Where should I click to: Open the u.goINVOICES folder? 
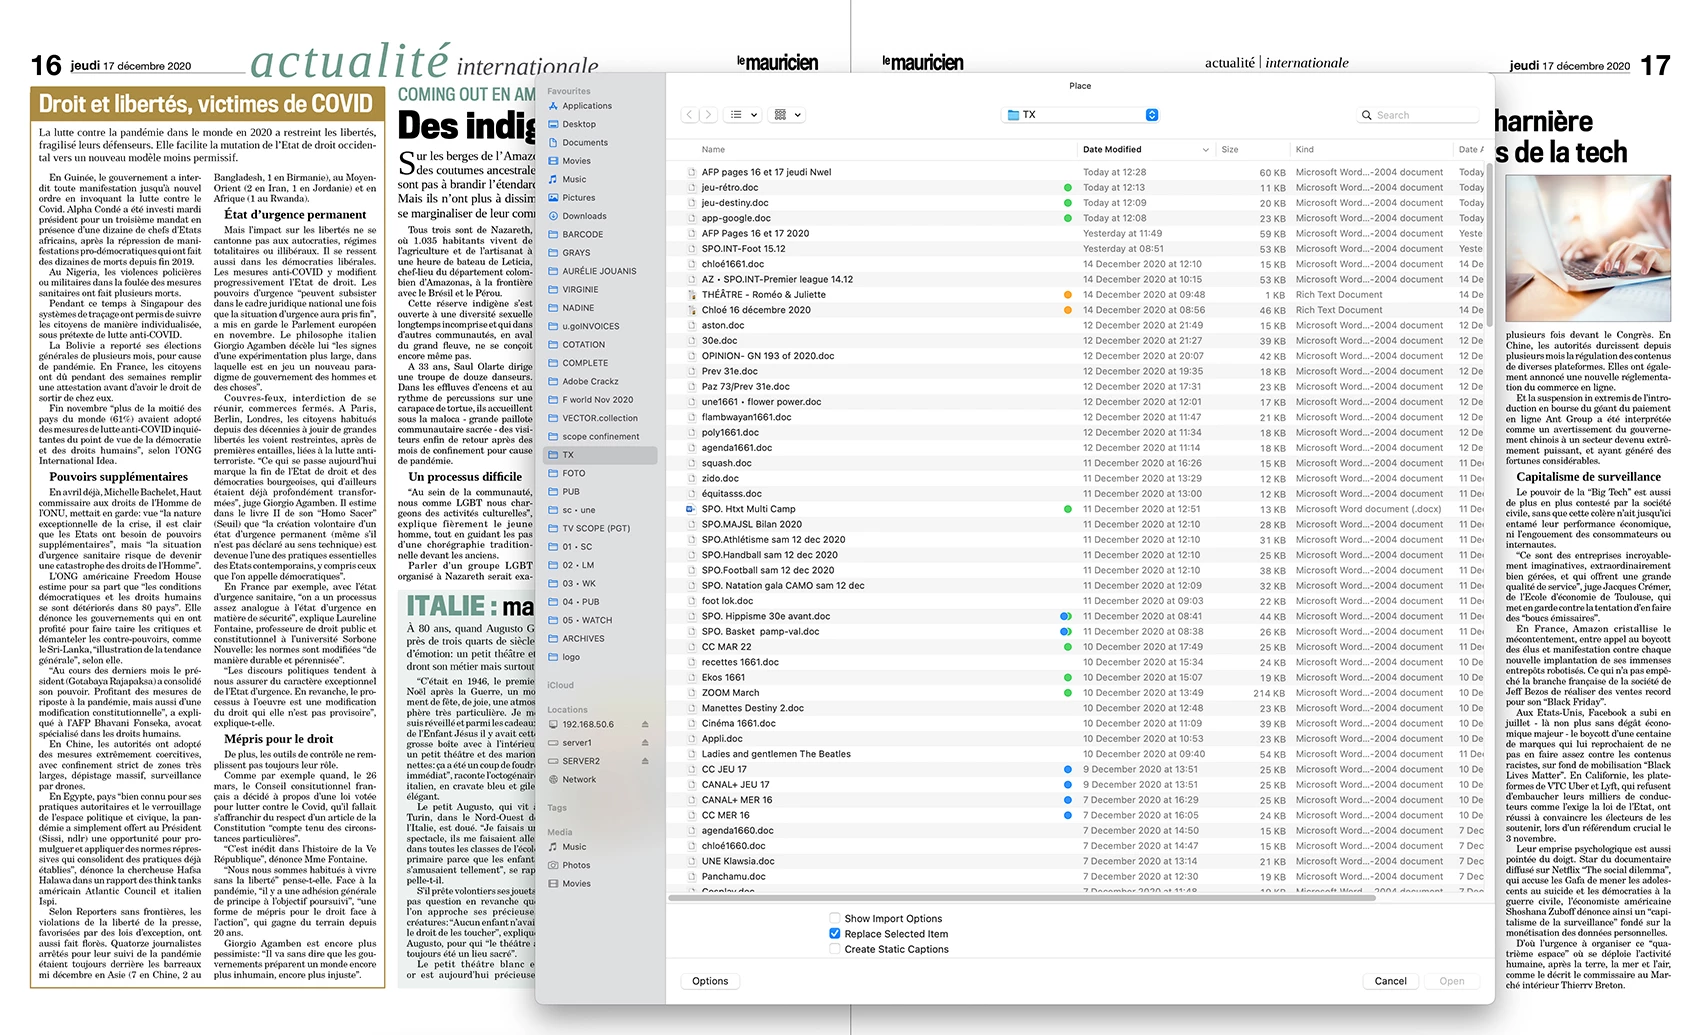coord(590,326)
